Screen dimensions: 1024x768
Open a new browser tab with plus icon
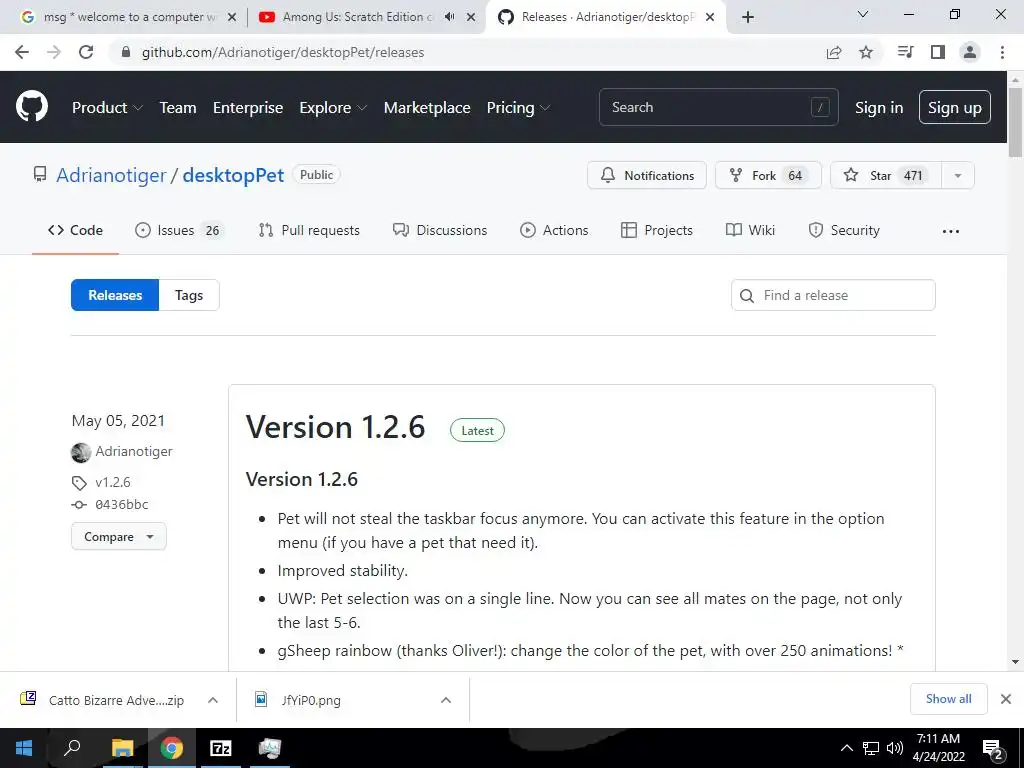pos(748,18)
